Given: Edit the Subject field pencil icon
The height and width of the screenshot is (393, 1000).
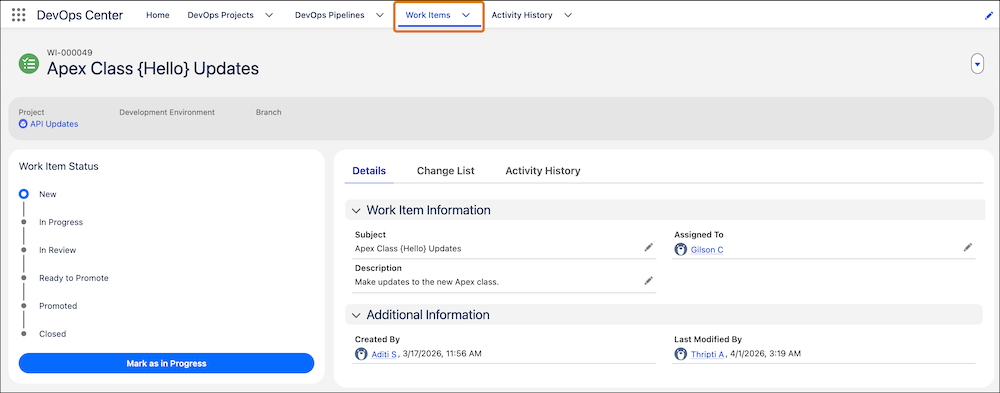Looking at the screenshot, I should click(x=649, y=248).
